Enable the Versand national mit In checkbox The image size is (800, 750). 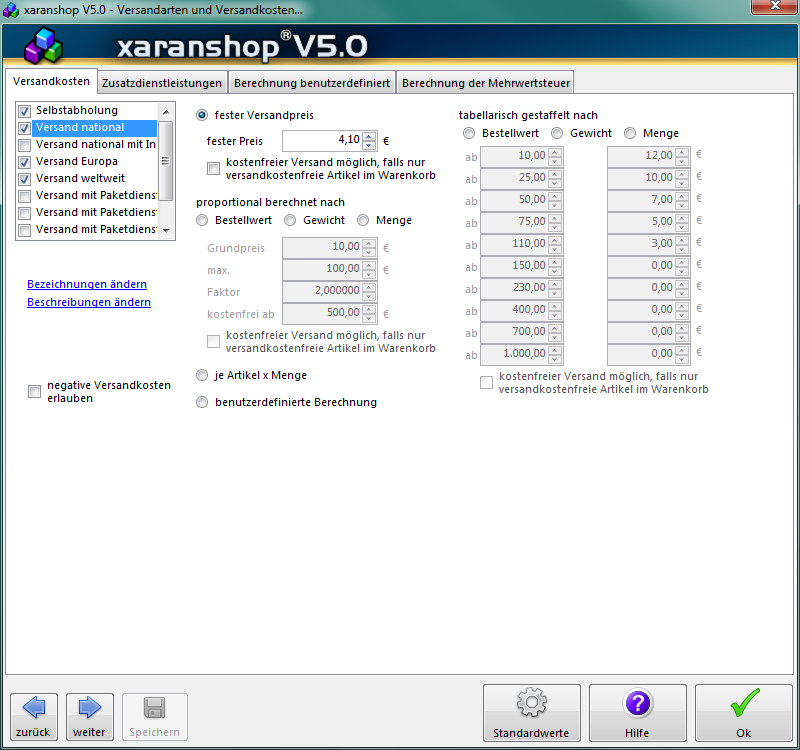[x=24, y=145]
